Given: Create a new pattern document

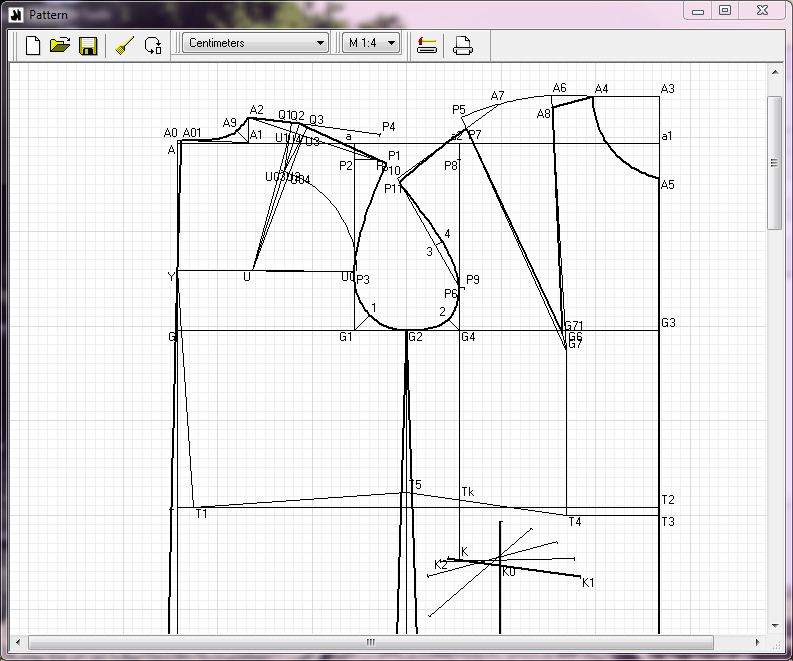Looking at the screenshot, I should 33,46.
